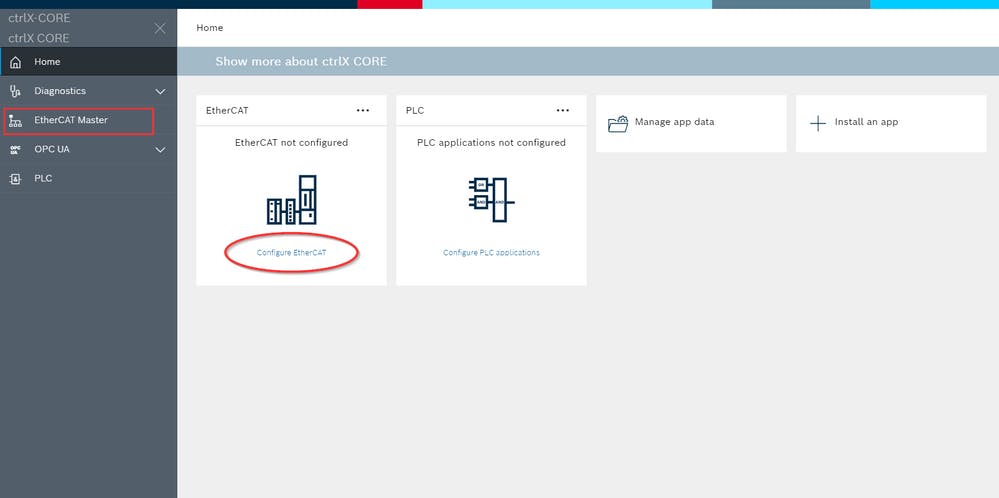Open the Home item in sidebar
Viewport: 999px width, 498px height.
point(89,62)
